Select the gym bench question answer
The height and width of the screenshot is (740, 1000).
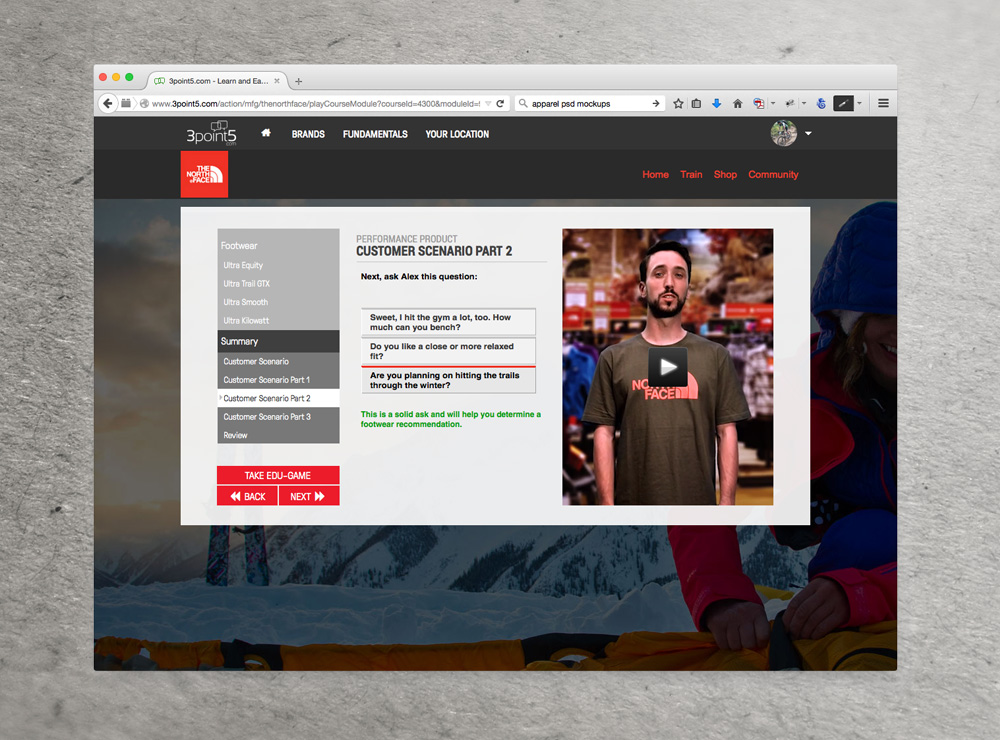point(448,322)
